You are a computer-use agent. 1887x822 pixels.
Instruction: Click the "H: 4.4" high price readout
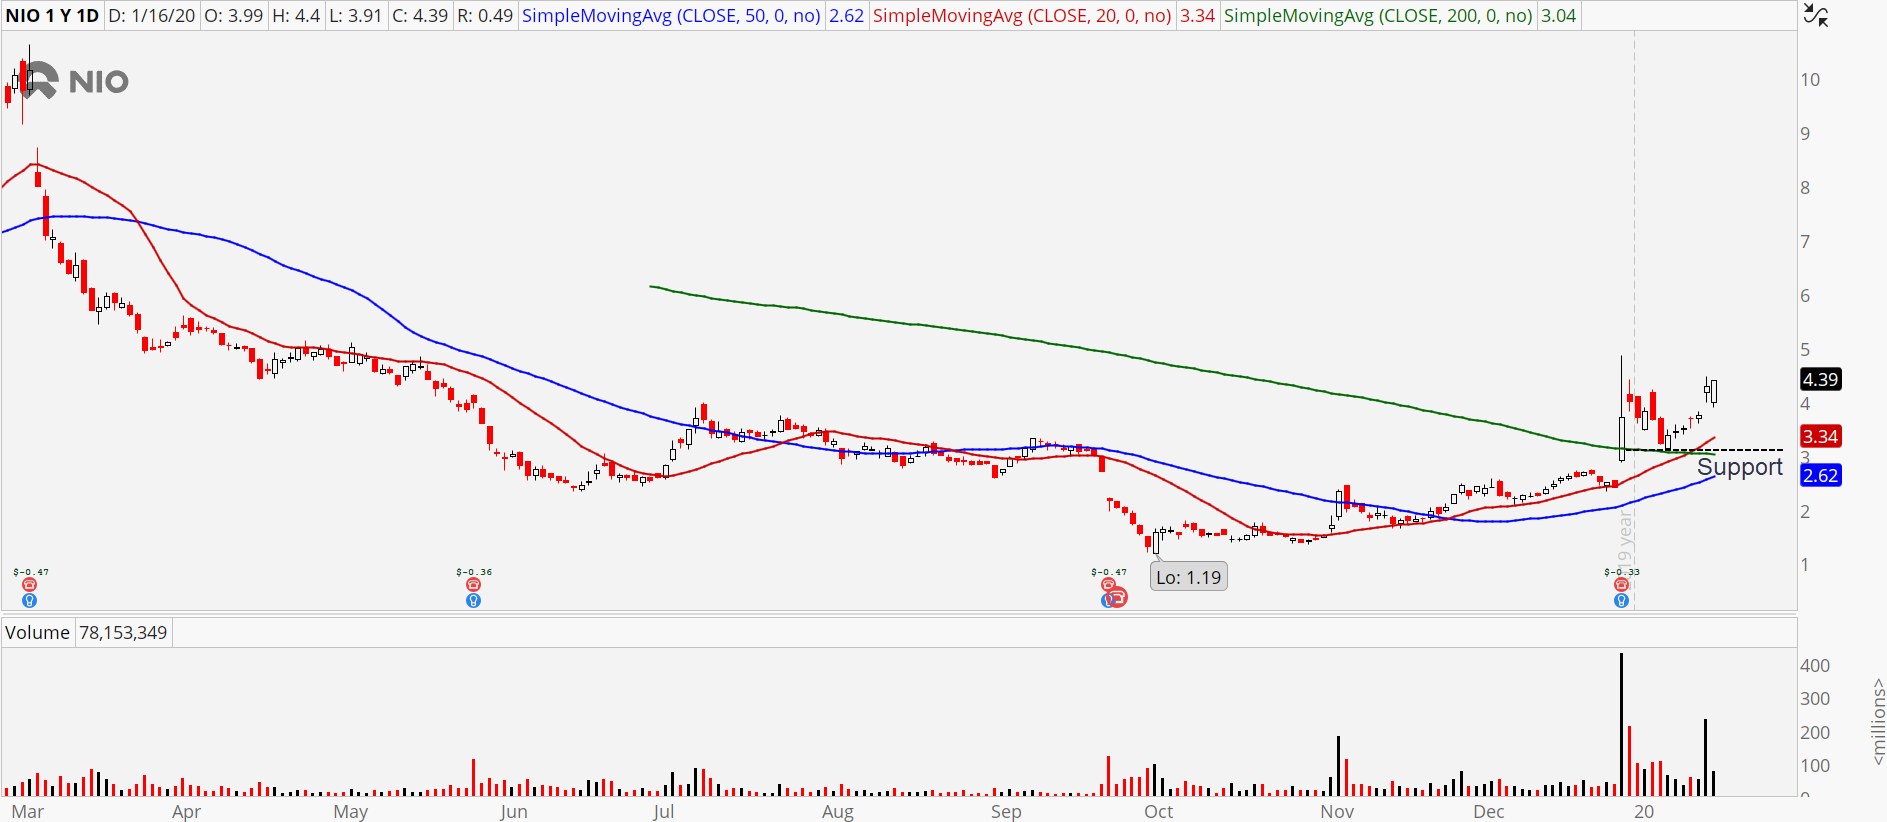pyautogui.click(x=297, y=16)
